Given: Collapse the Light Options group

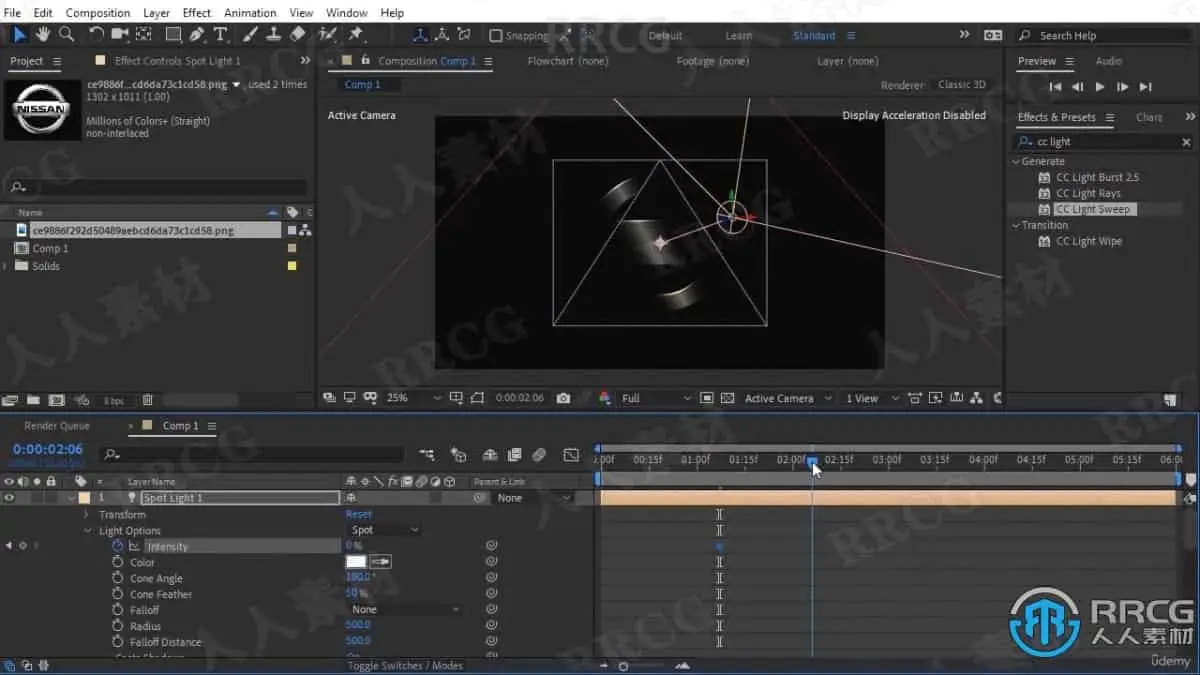Looking at the screenshot, I should (x=86, y=530).
